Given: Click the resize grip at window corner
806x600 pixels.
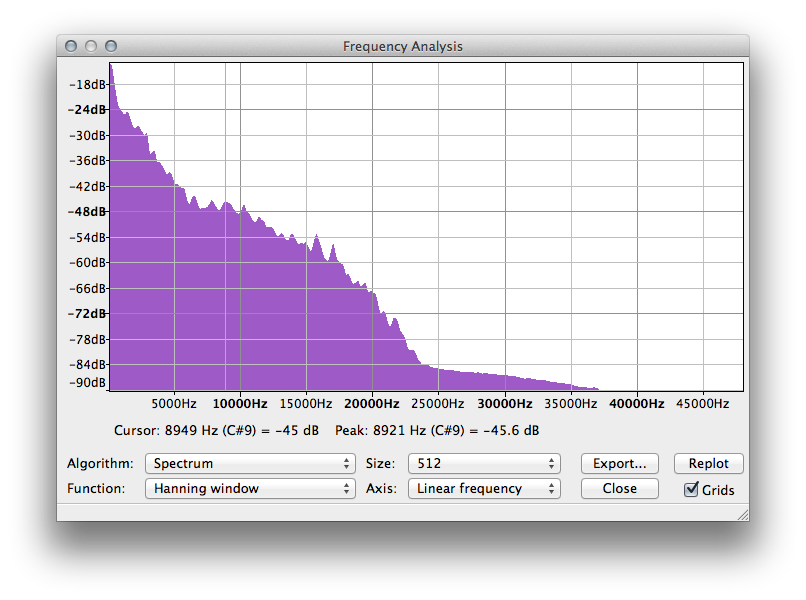Looking at the screenshot, I should click(743, 515).
